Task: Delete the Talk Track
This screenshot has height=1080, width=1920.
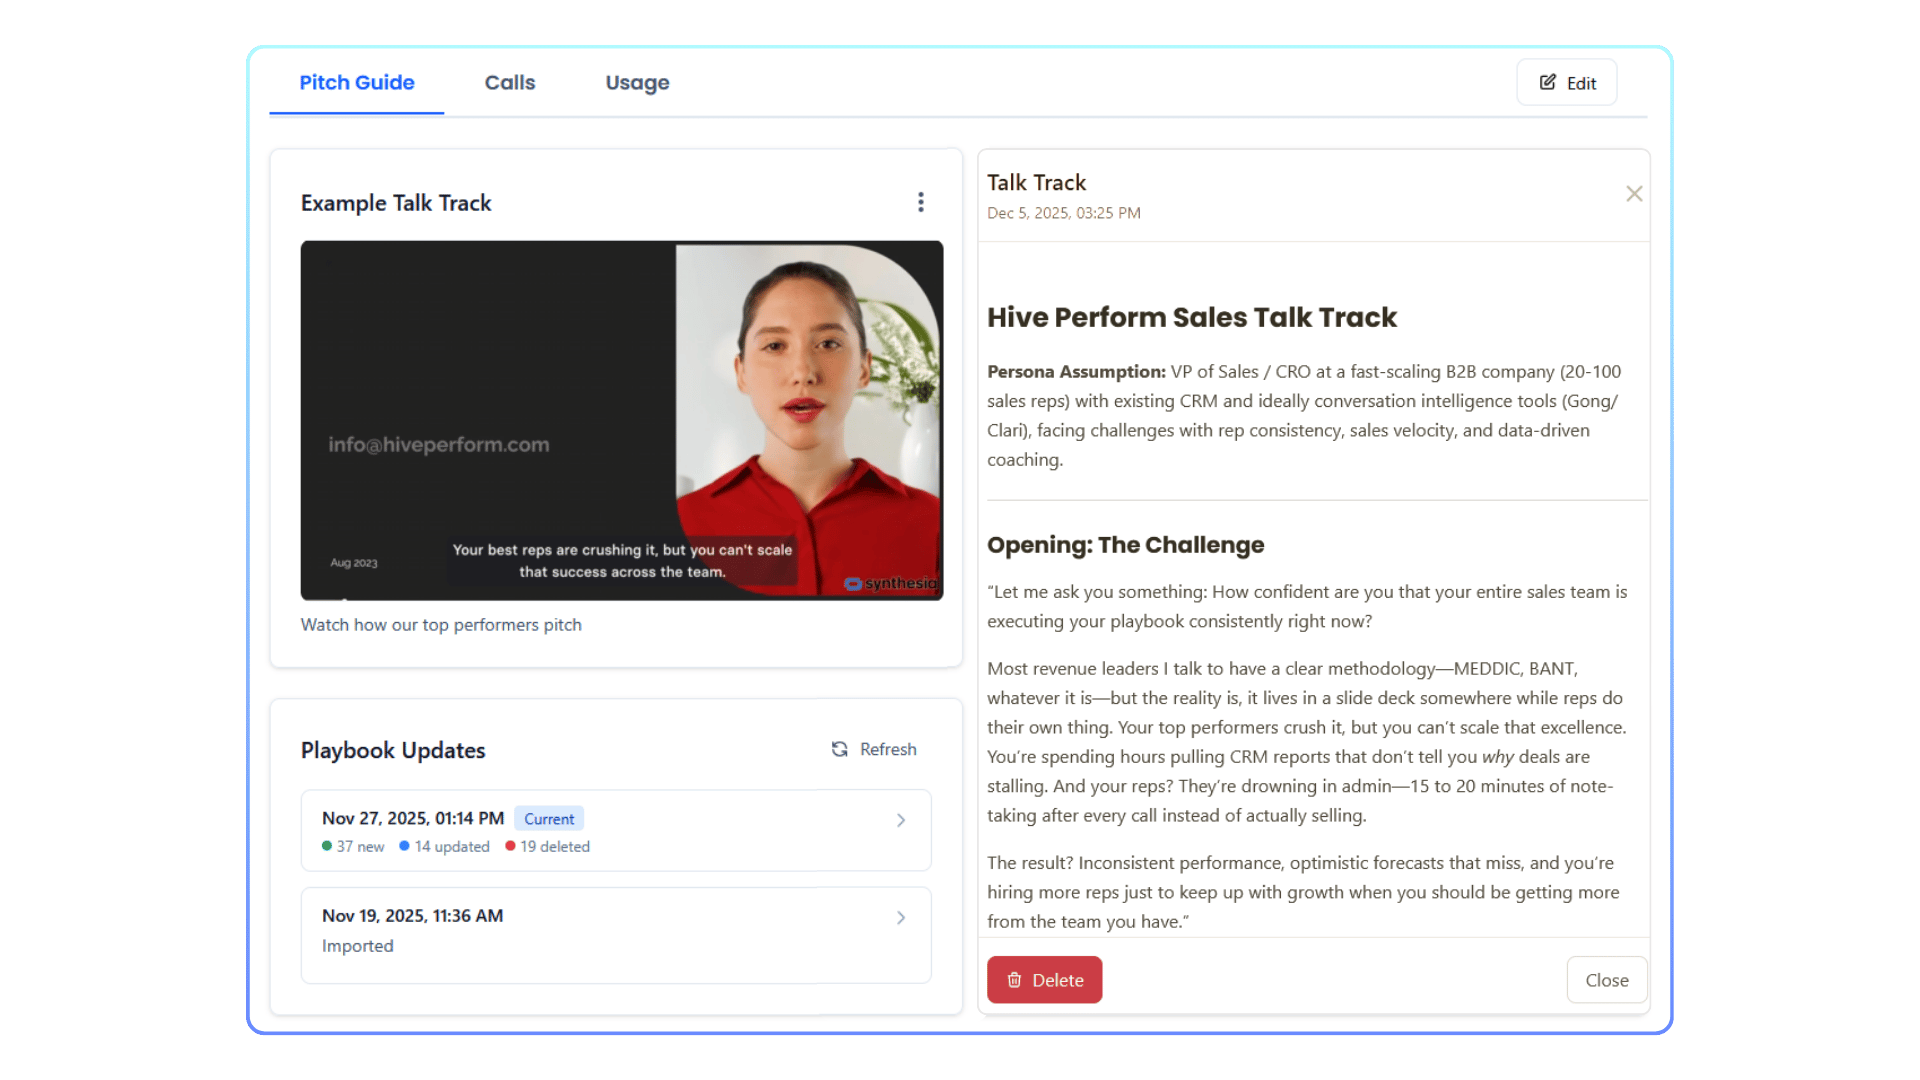Action: tap(1045, 980)
